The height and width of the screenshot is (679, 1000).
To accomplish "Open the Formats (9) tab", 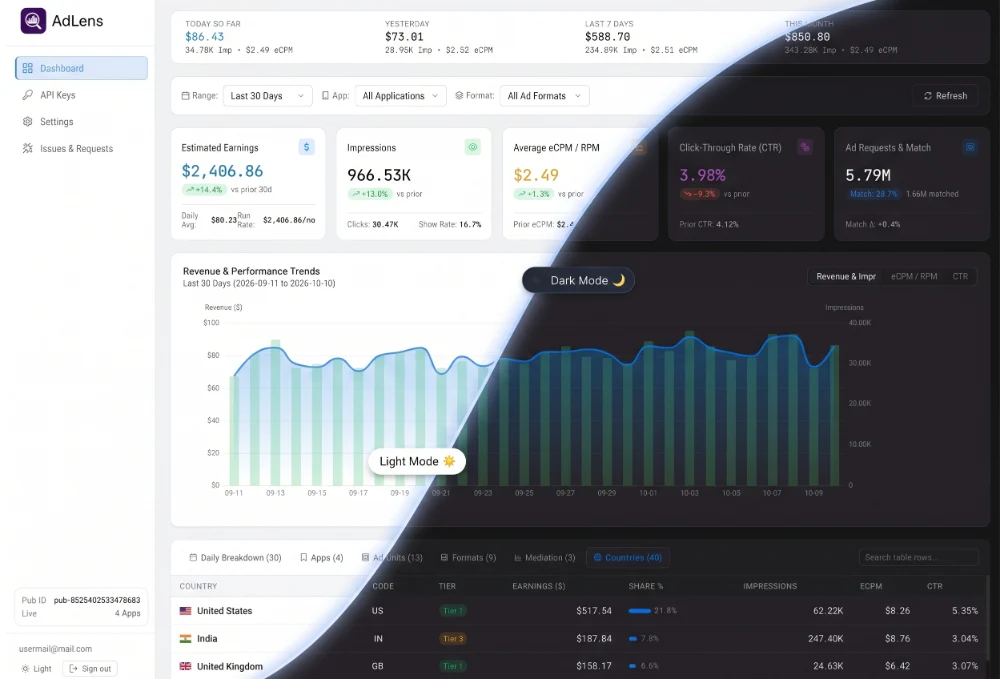I will (x=468, y=558).
